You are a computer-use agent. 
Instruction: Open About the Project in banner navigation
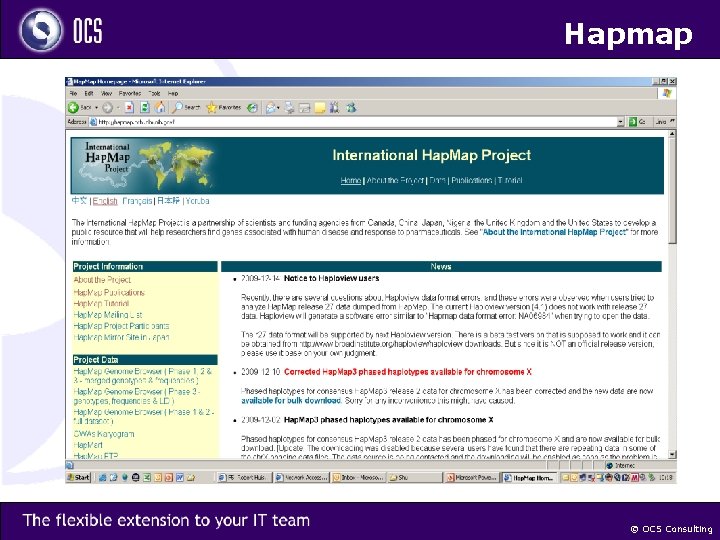(395, 180)
